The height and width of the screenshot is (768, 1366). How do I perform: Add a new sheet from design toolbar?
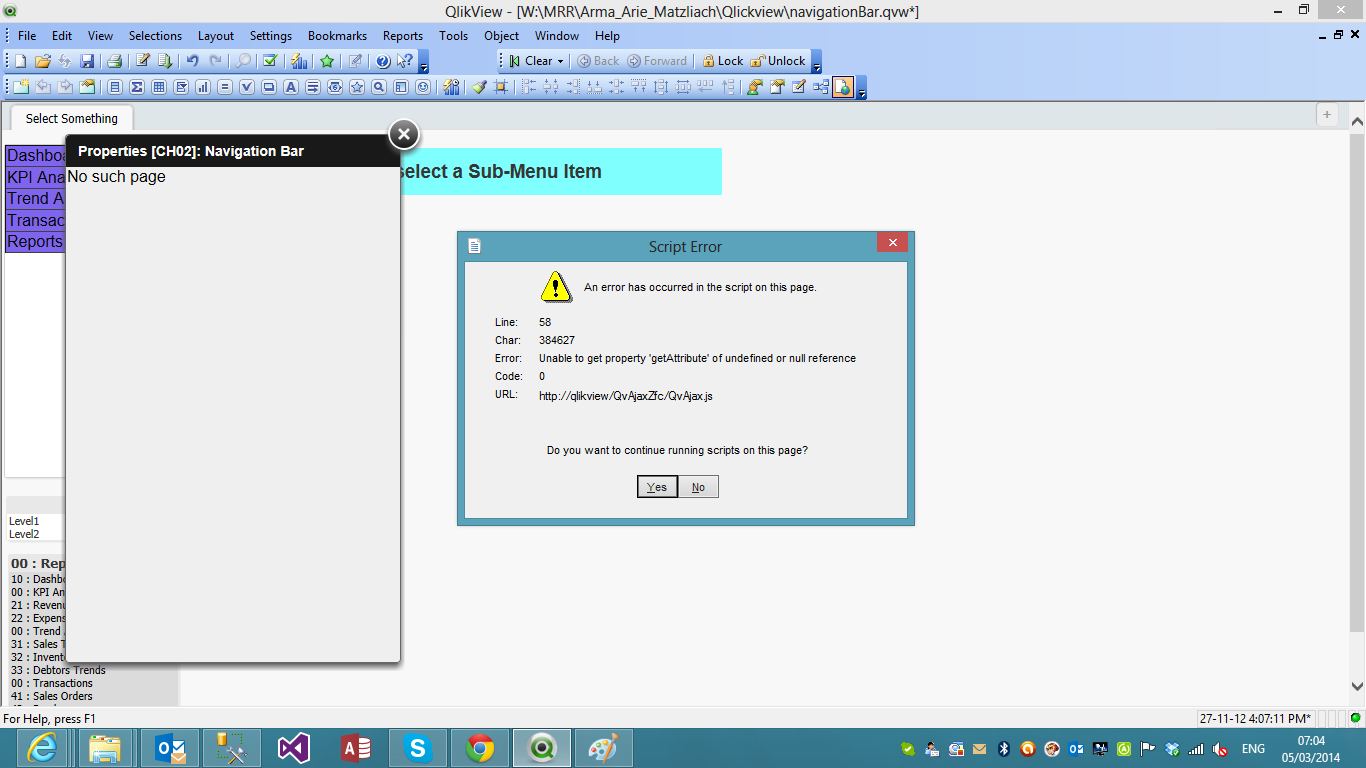[x=21, y=87]
